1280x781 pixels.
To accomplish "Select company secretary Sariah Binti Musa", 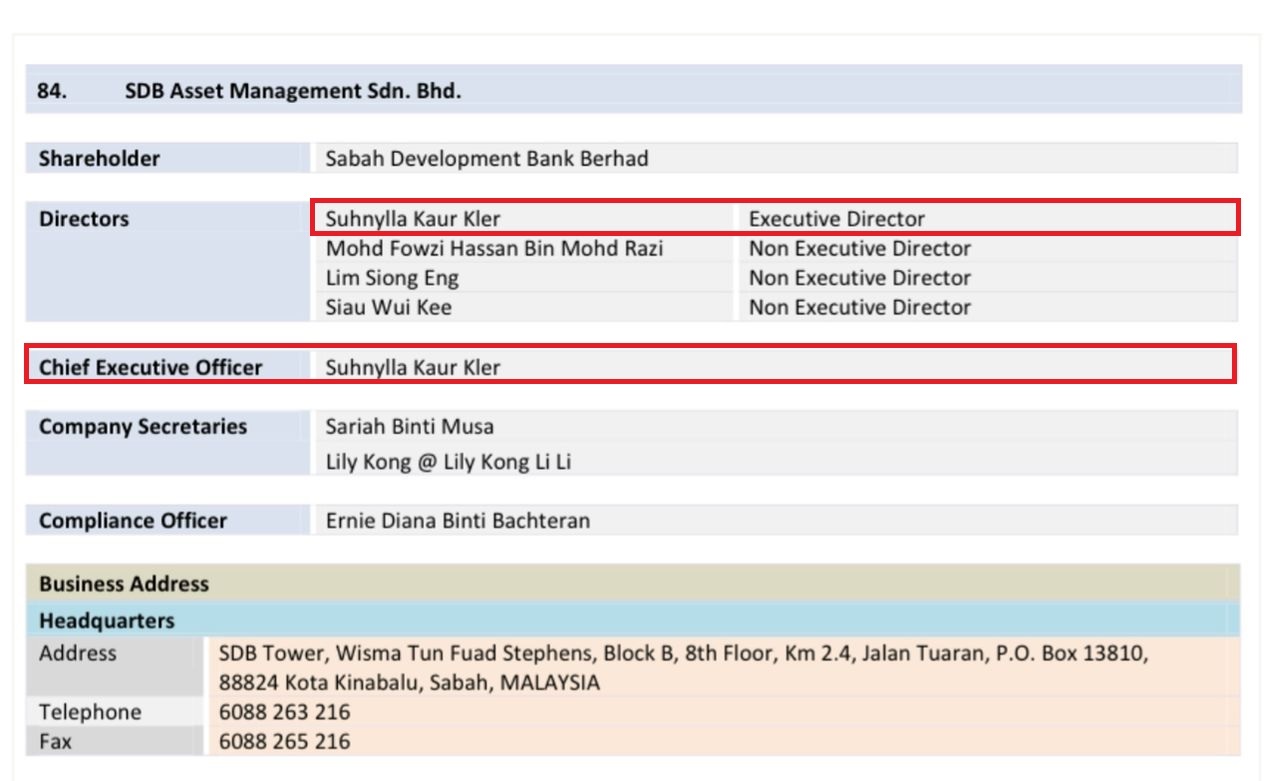I will [x=409, y=427].
